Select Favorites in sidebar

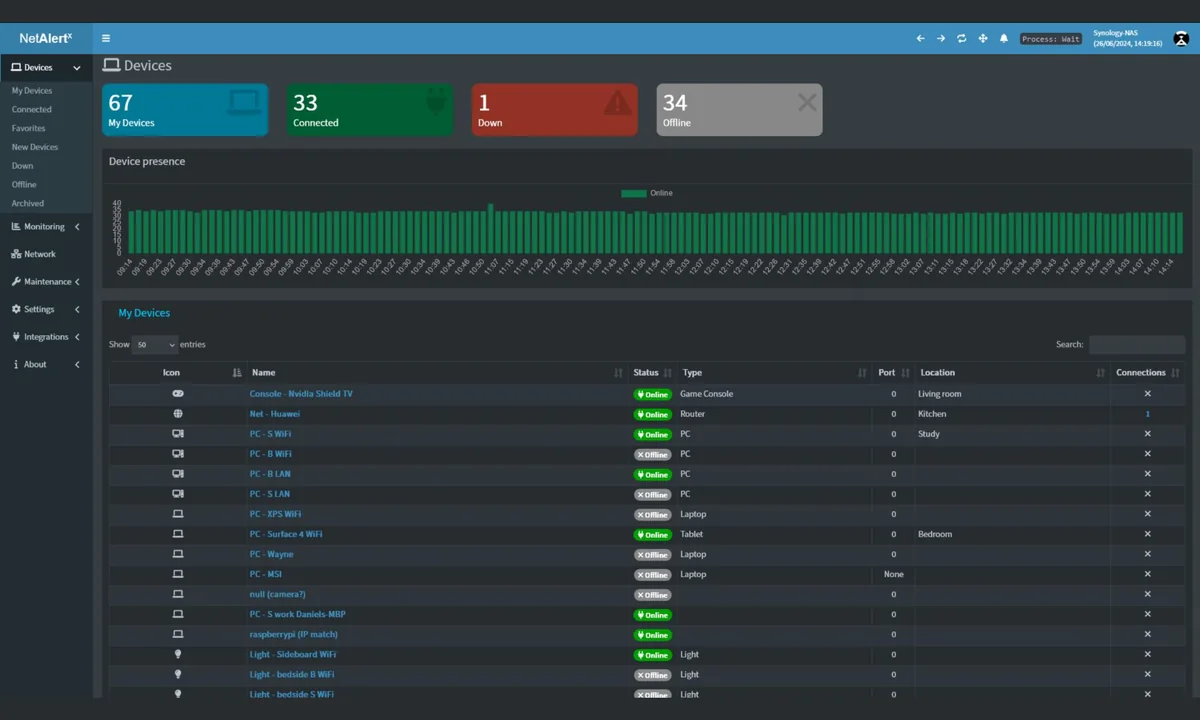point(28,128)
